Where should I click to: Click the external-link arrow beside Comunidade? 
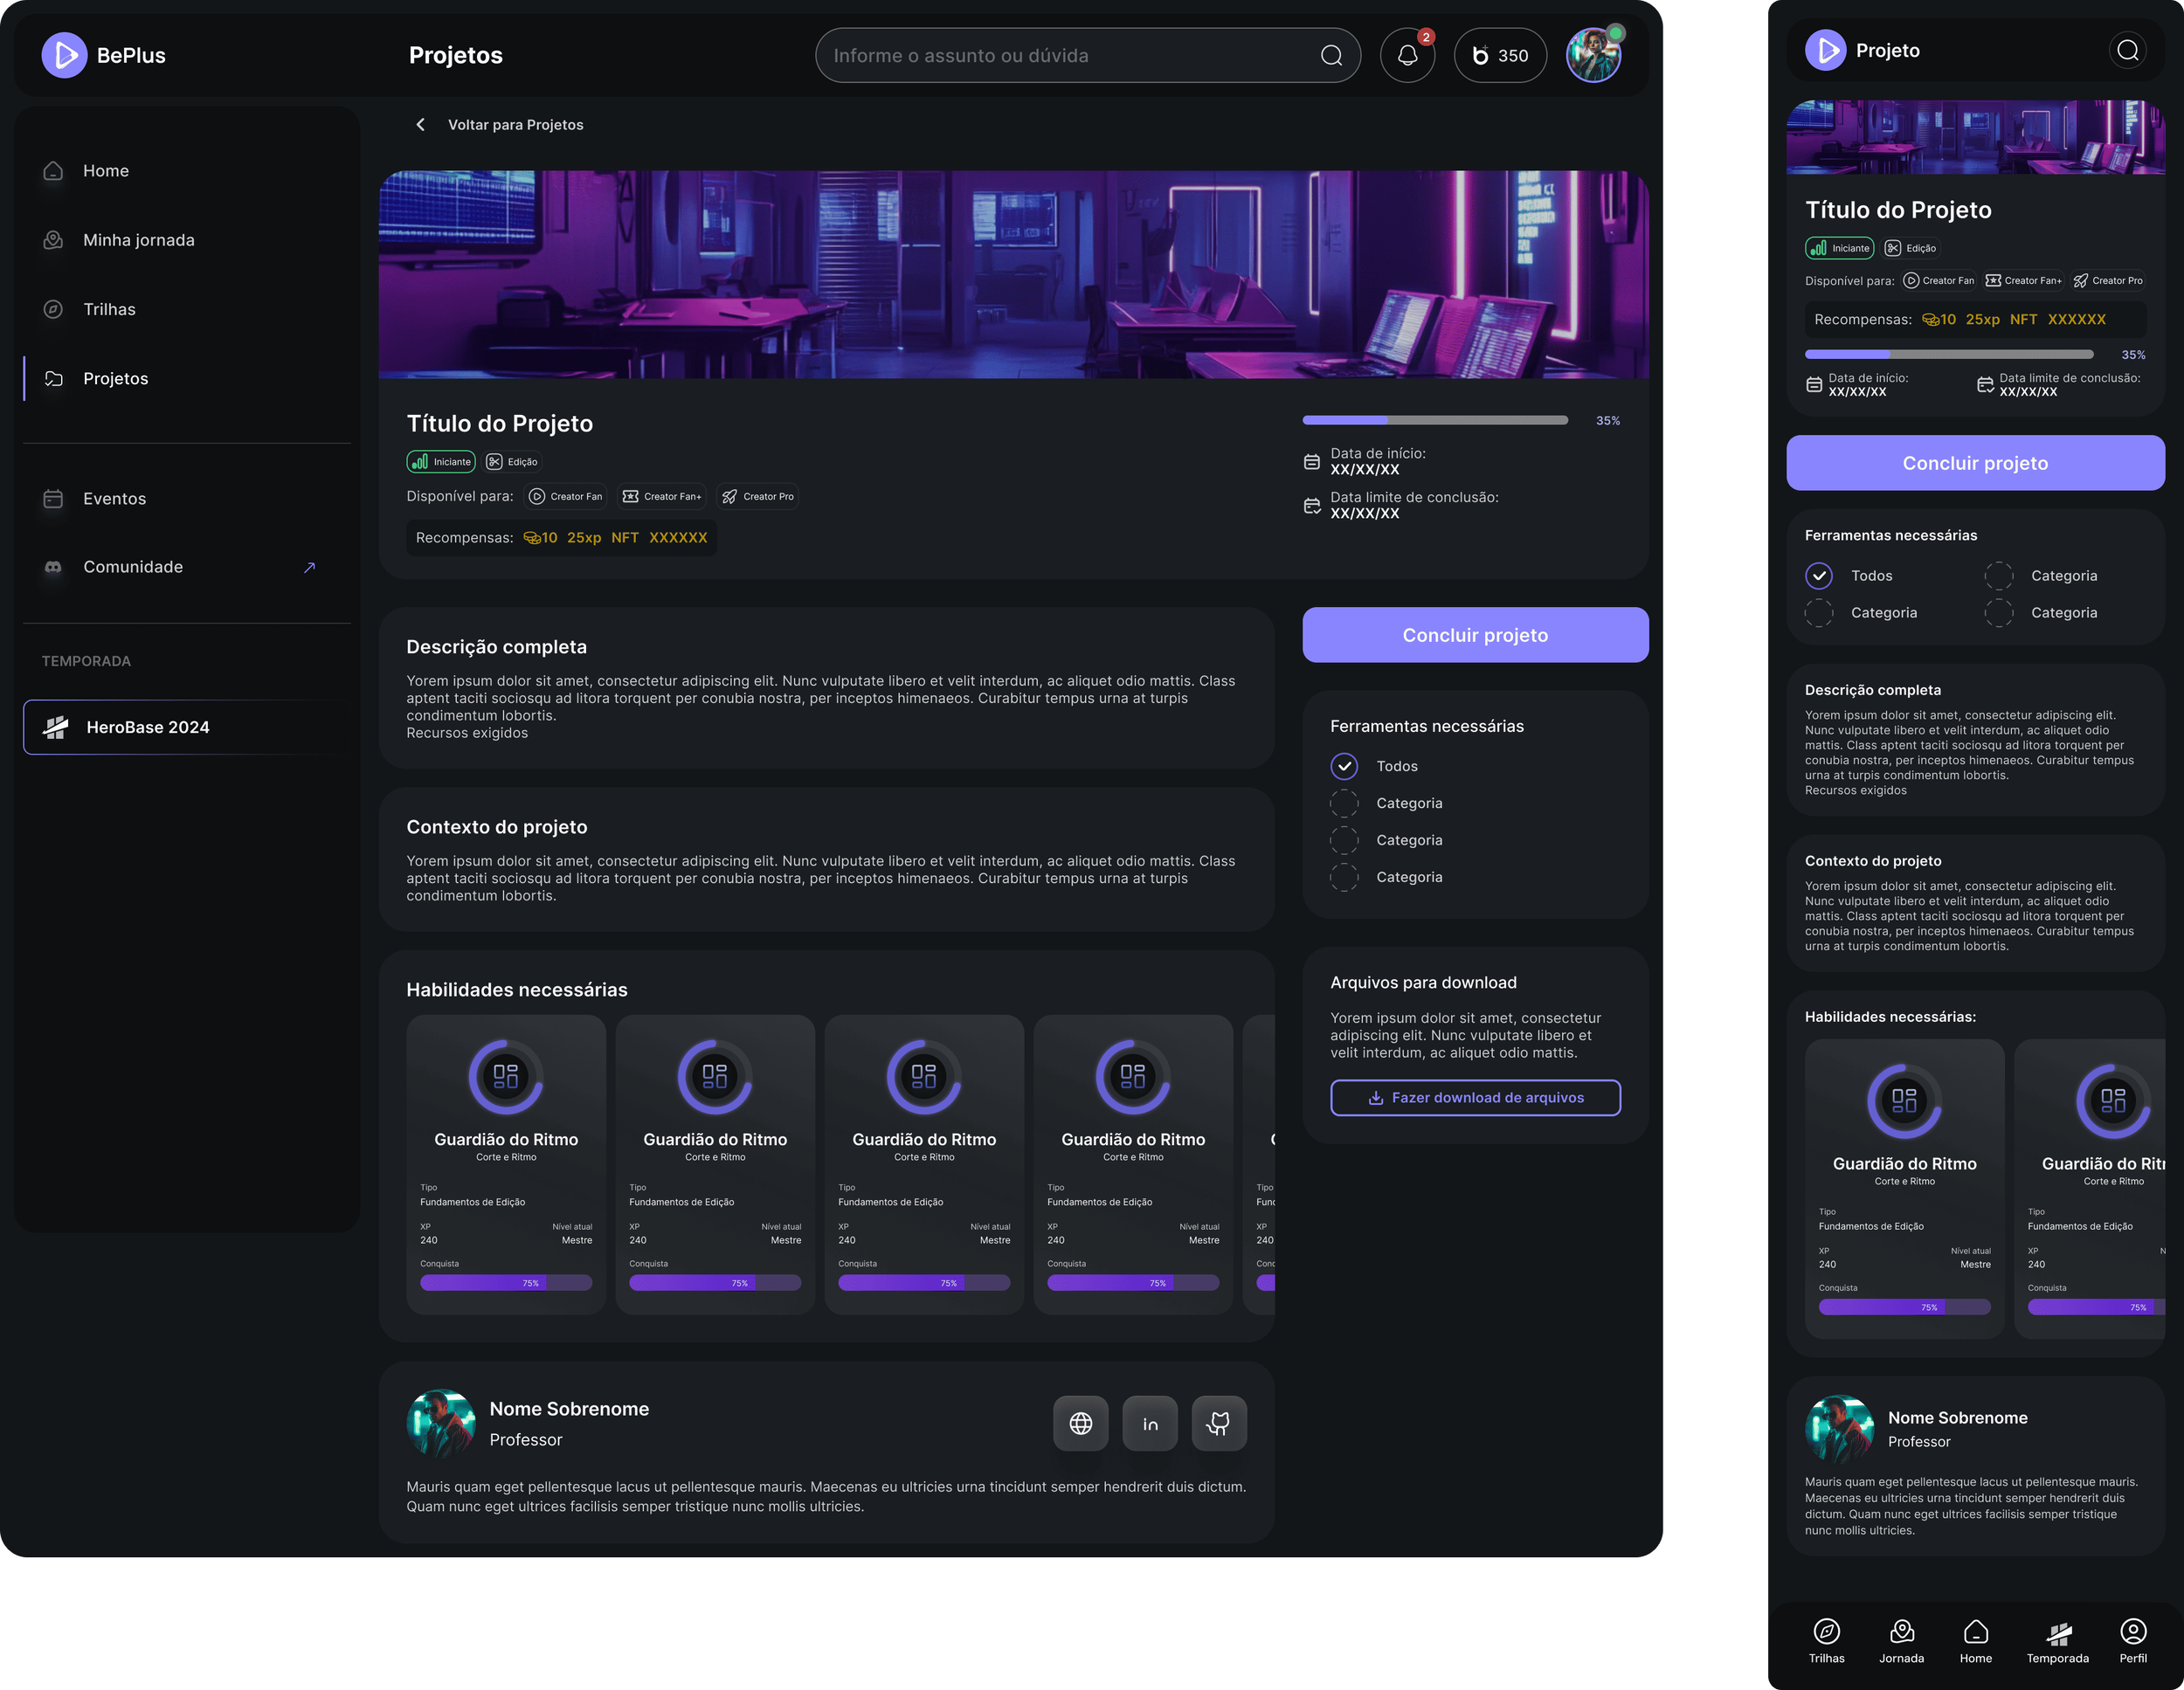pyautogui.click(x=309, y=567)
